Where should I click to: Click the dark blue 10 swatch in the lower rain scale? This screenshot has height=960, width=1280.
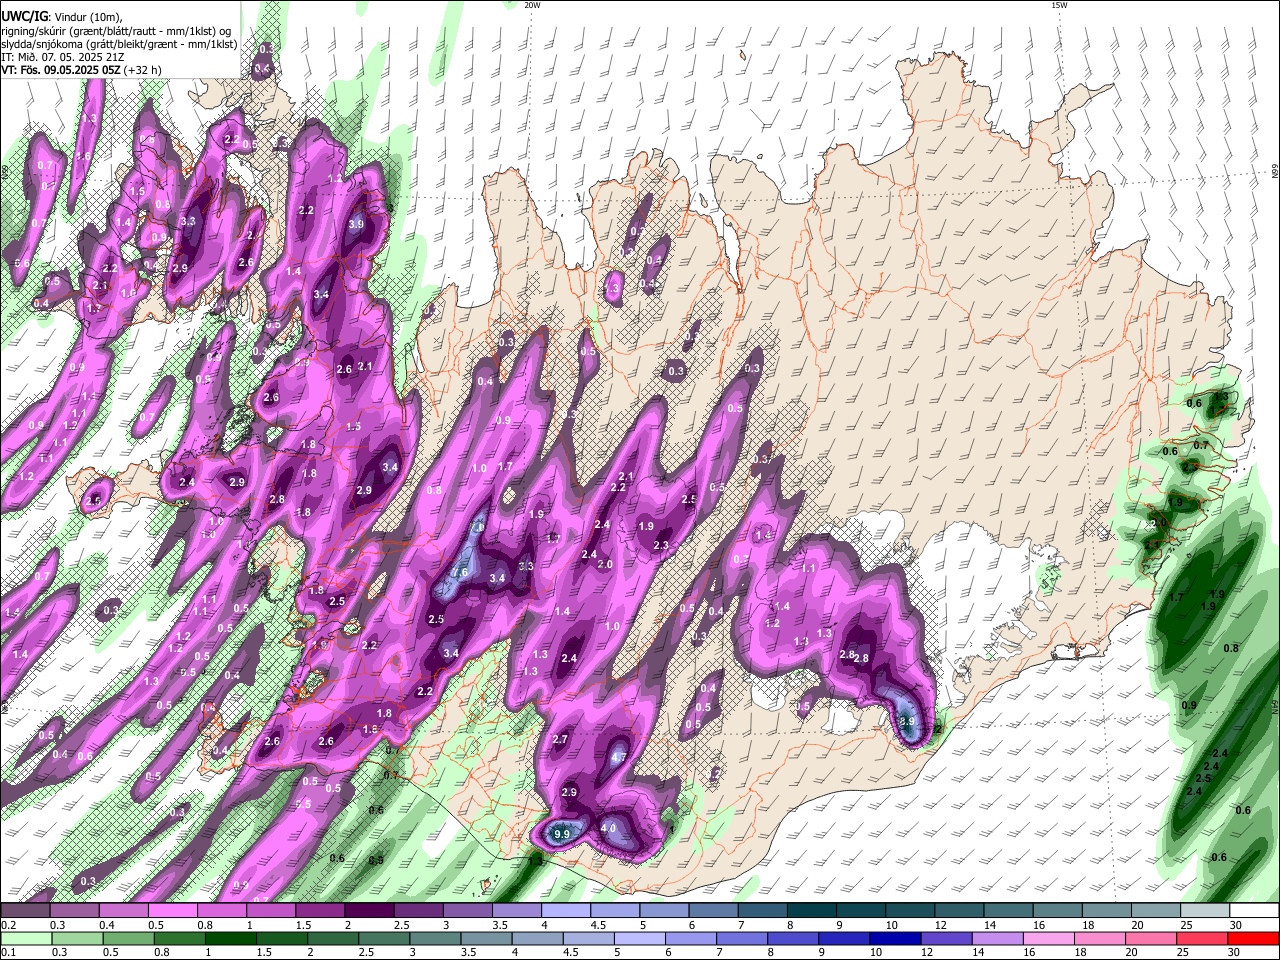[x=895, y=939]
